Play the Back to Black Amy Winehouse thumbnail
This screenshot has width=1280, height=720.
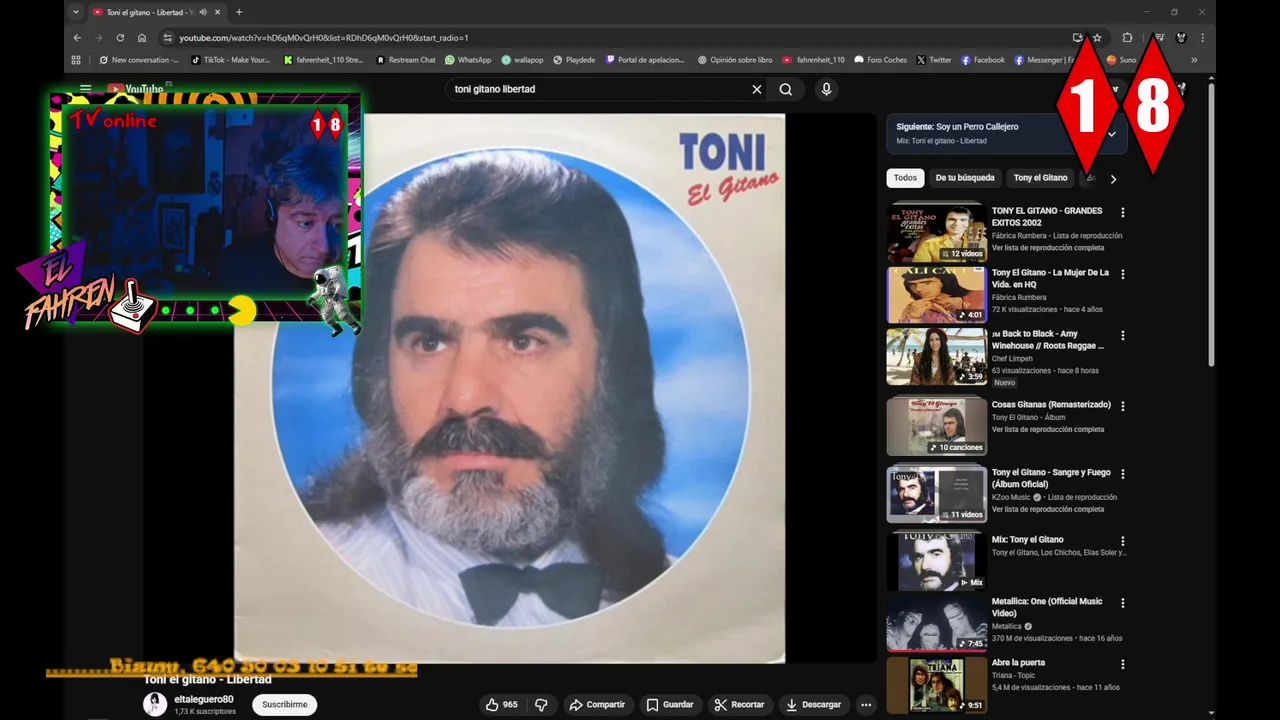click(x=936, y=357)
